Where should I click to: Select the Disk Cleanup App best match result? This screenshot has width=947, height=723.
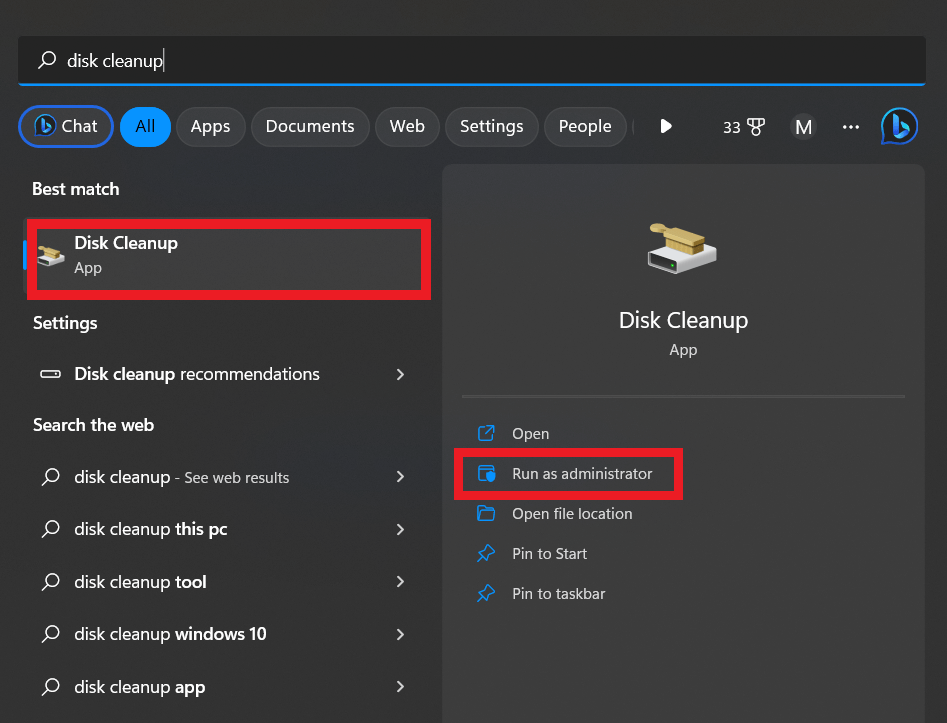[x=228, y=255]
